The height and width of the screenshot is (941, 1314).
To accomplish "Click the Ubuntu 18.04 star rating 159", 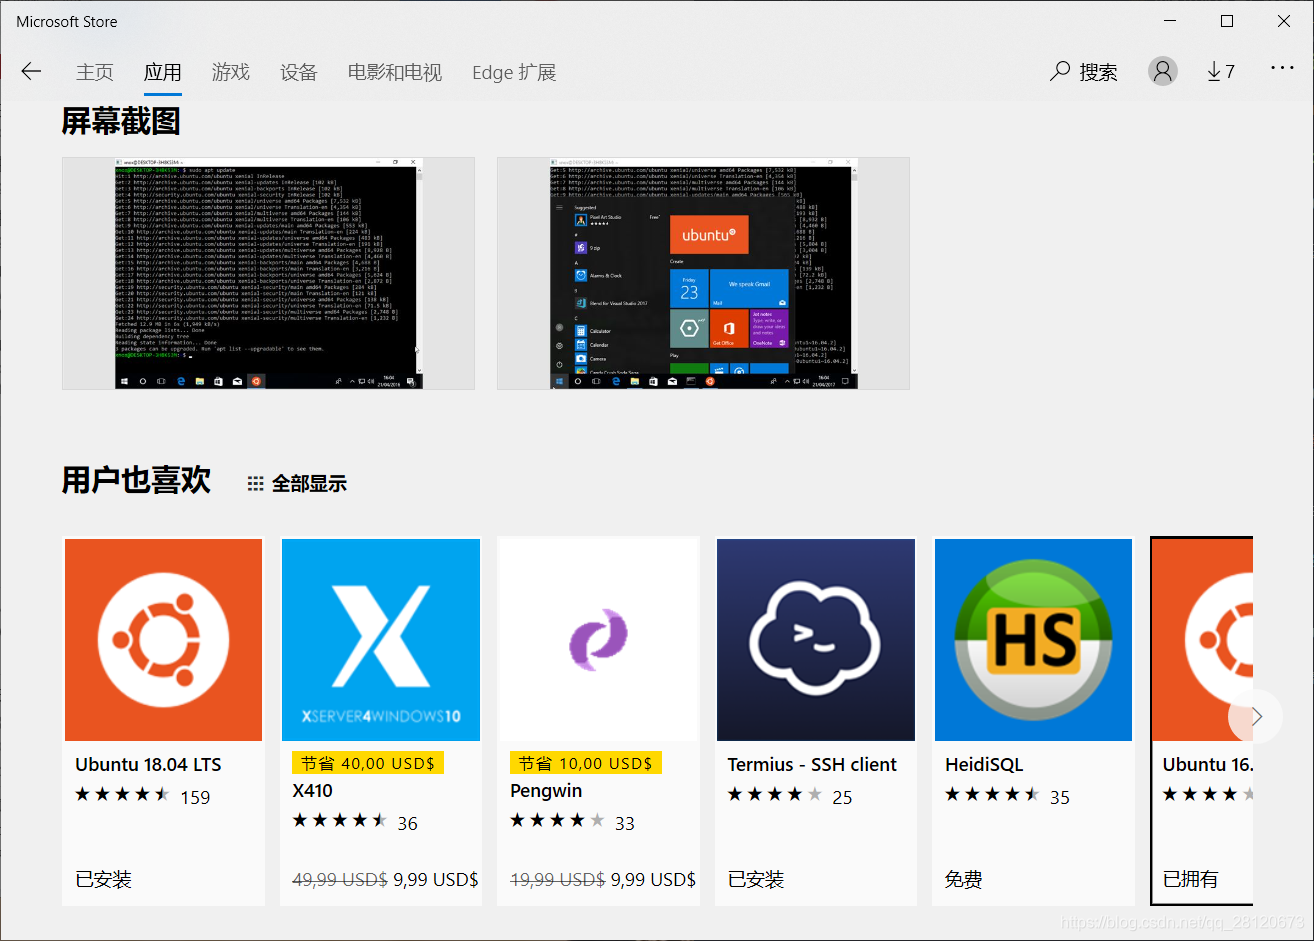I will click(143, 797).
